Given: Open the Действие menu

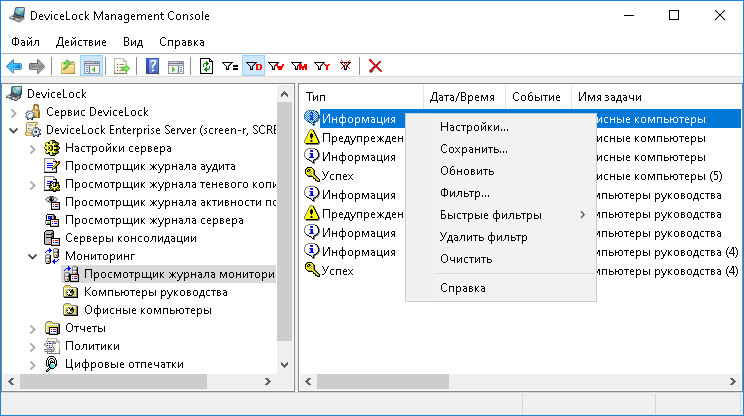Looking at the screenshot, I should [81, 42].
